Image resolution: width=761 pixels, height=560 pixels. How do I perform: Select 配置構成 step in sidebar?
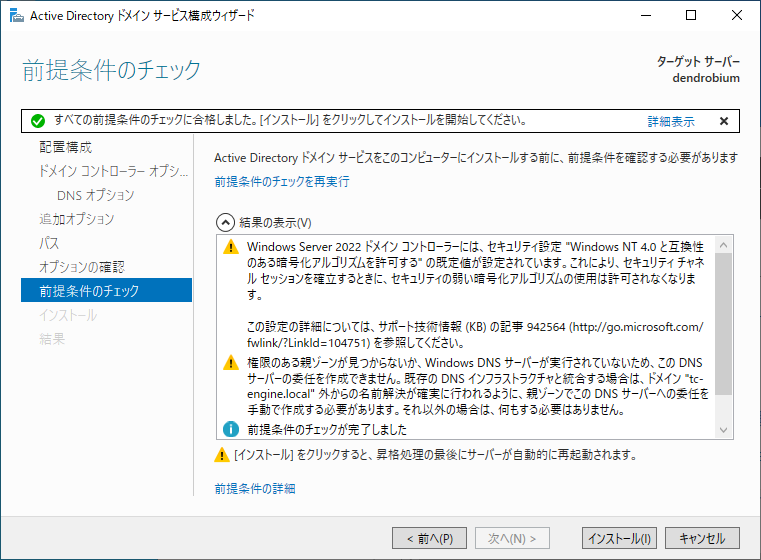click(x=66, y=147)
